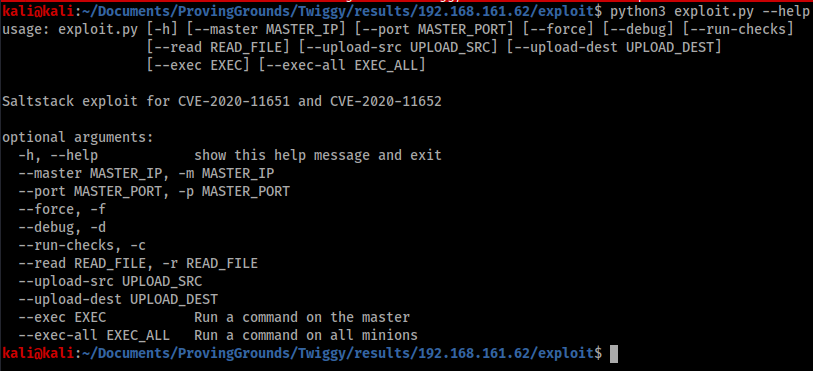The height and width of the screenshot is (371, 813).
Task: Click the '--port MASTER_PORT, -p MASTER_PORT' line
Action: [x=154, y=191]
